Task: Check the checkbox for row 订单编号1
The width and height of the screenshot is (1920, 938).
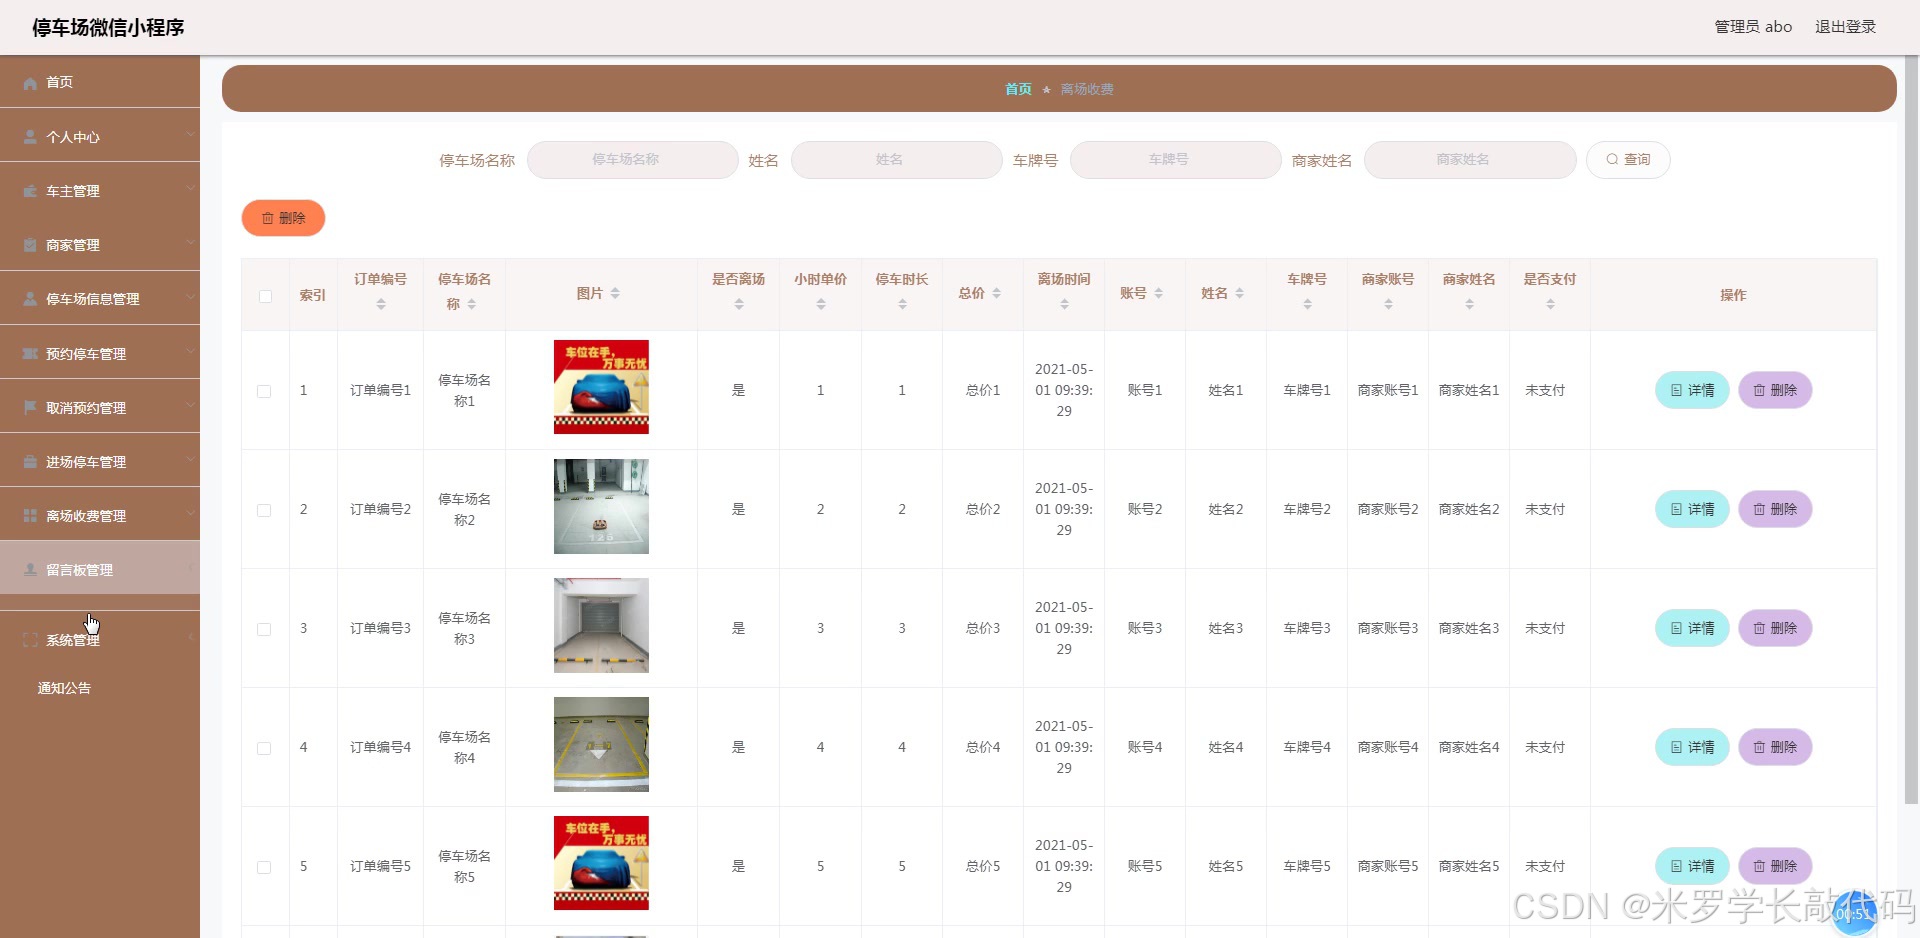Action: click(264, 391)
